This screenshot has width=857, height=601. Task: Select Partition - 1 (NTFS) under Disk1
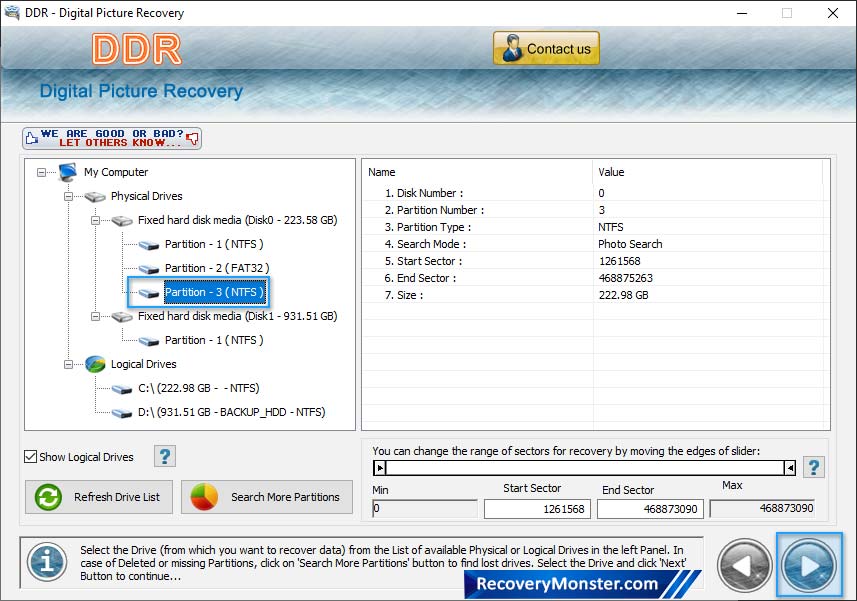tap(214, 340)
